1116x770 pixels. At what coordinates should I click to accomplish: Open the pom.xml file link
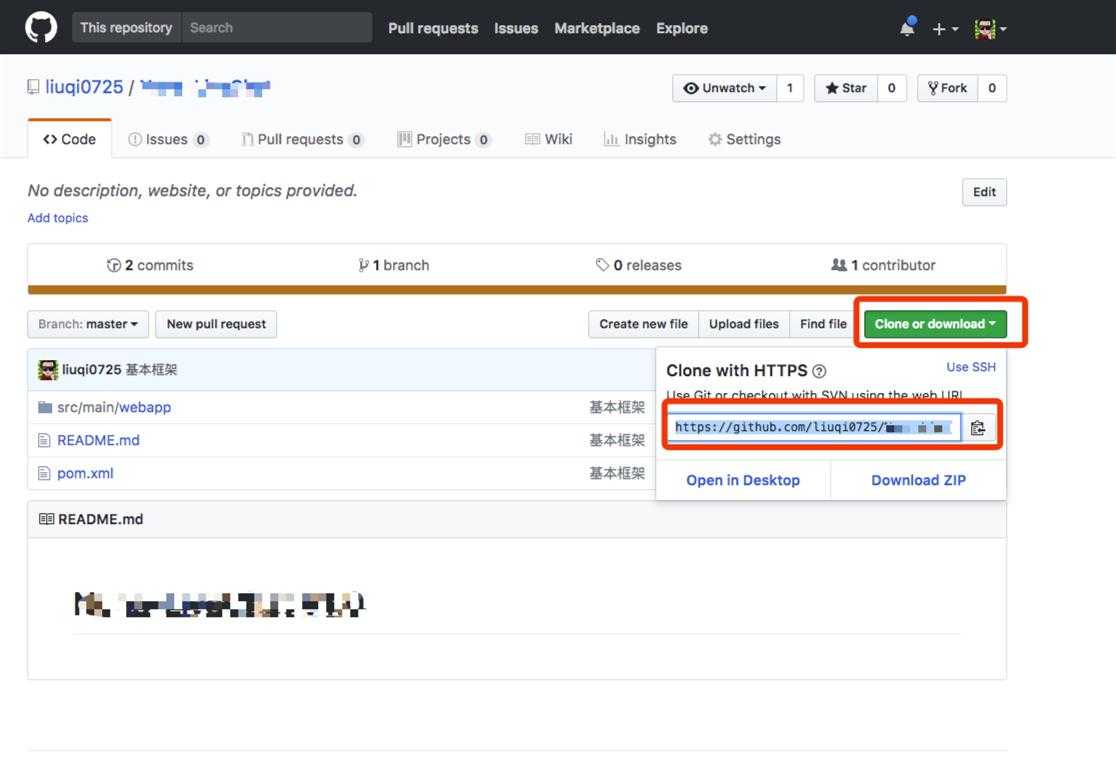pyautogui.click(x=85, y=473)
